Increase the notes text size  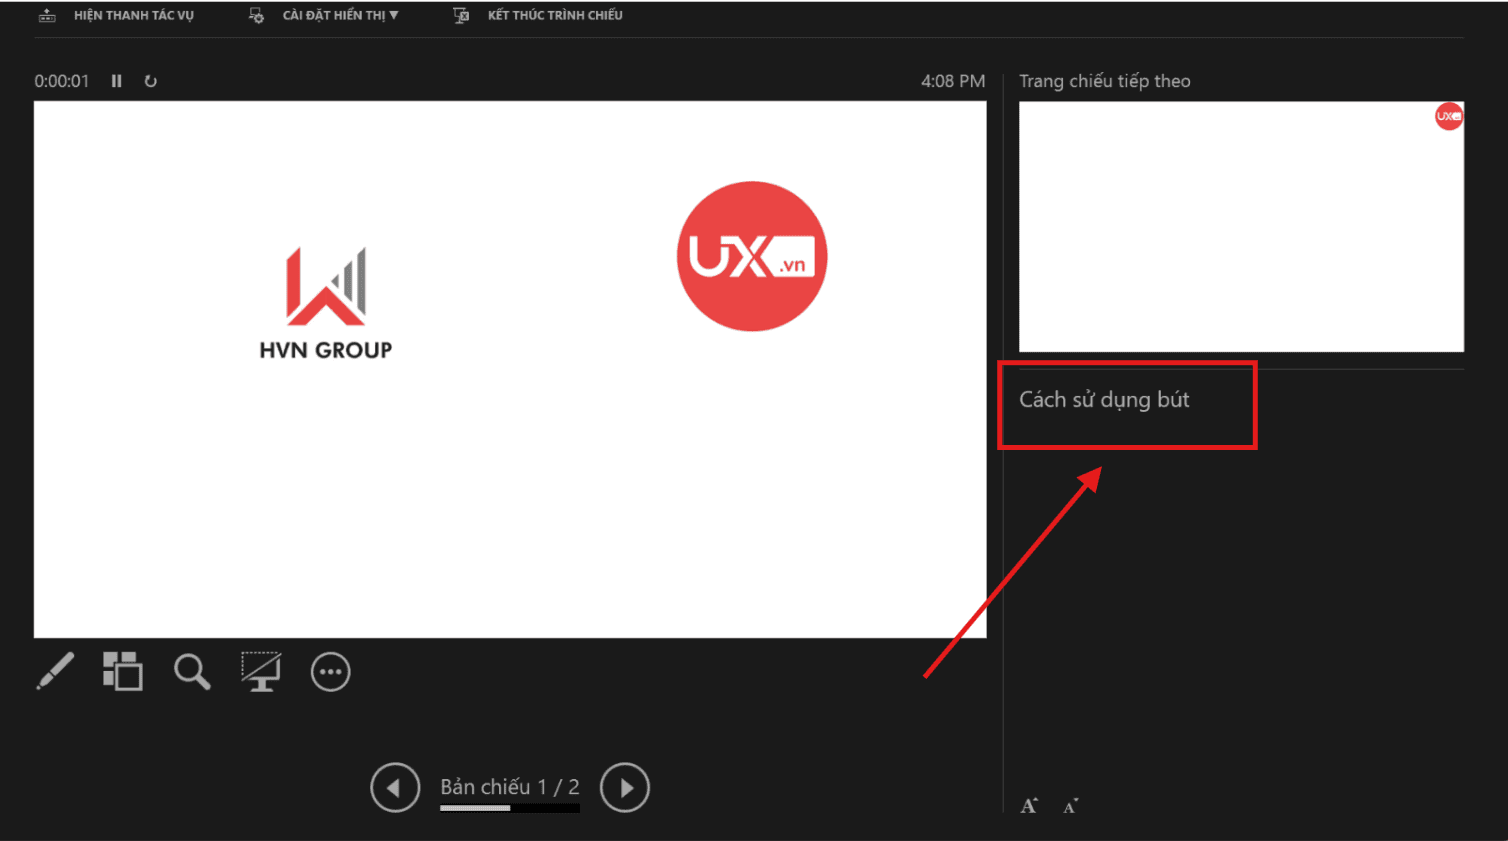point(1029,806)
